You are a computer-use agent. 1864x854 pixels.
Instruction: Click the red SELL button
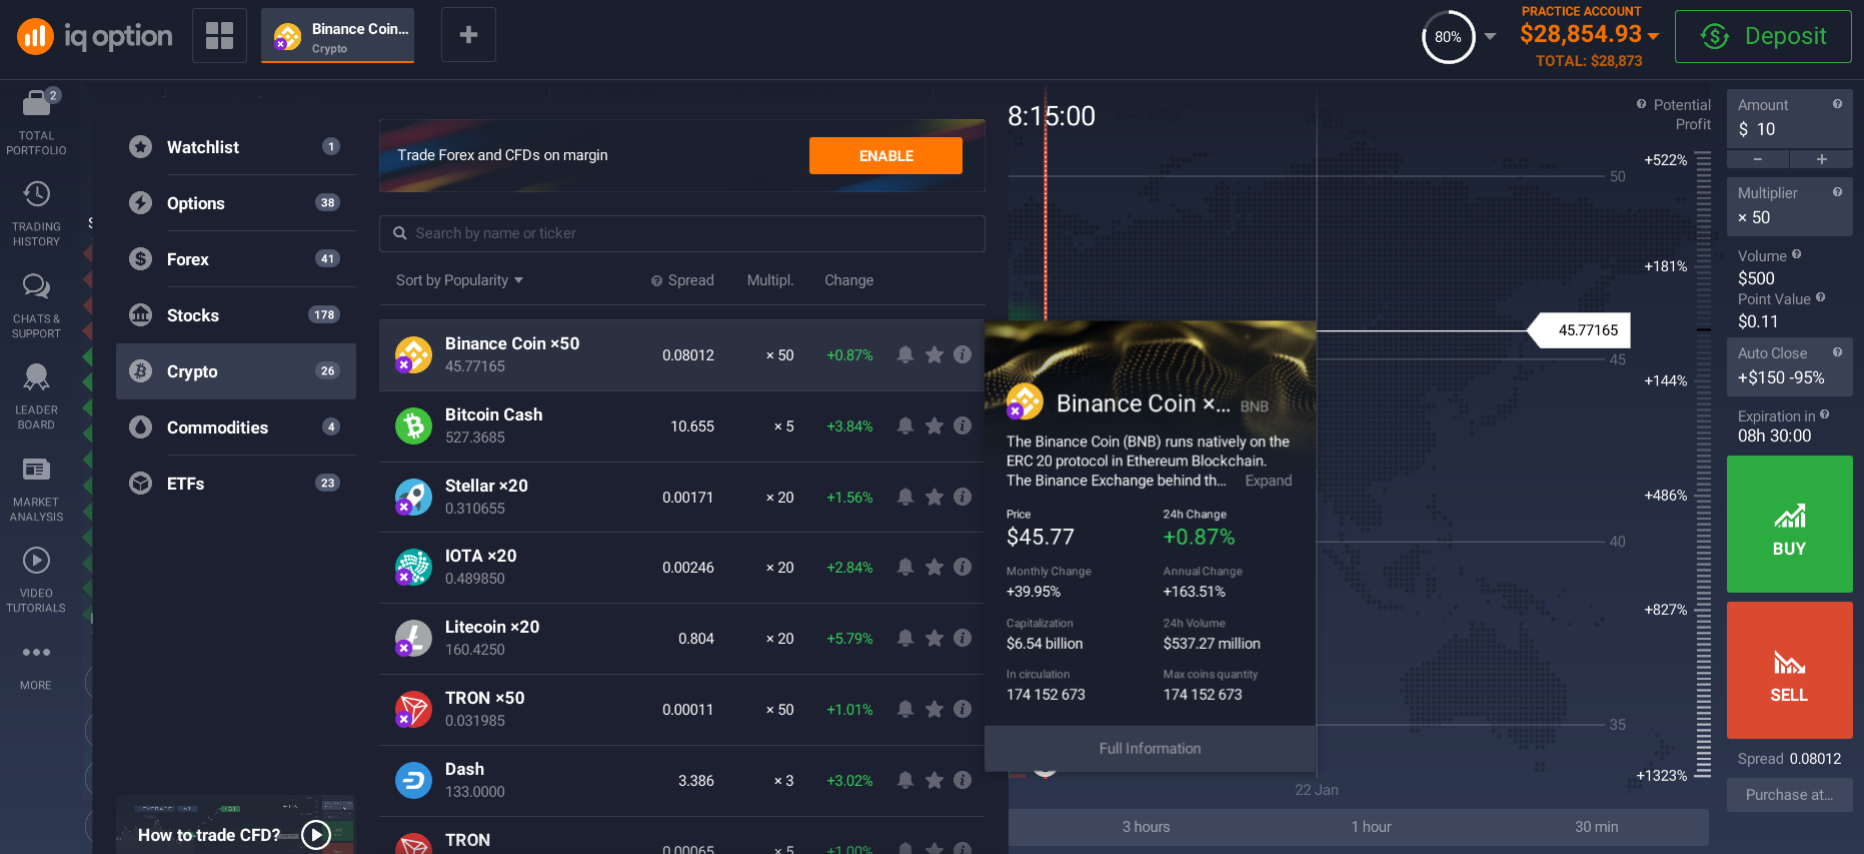(x=1789, y=670)
